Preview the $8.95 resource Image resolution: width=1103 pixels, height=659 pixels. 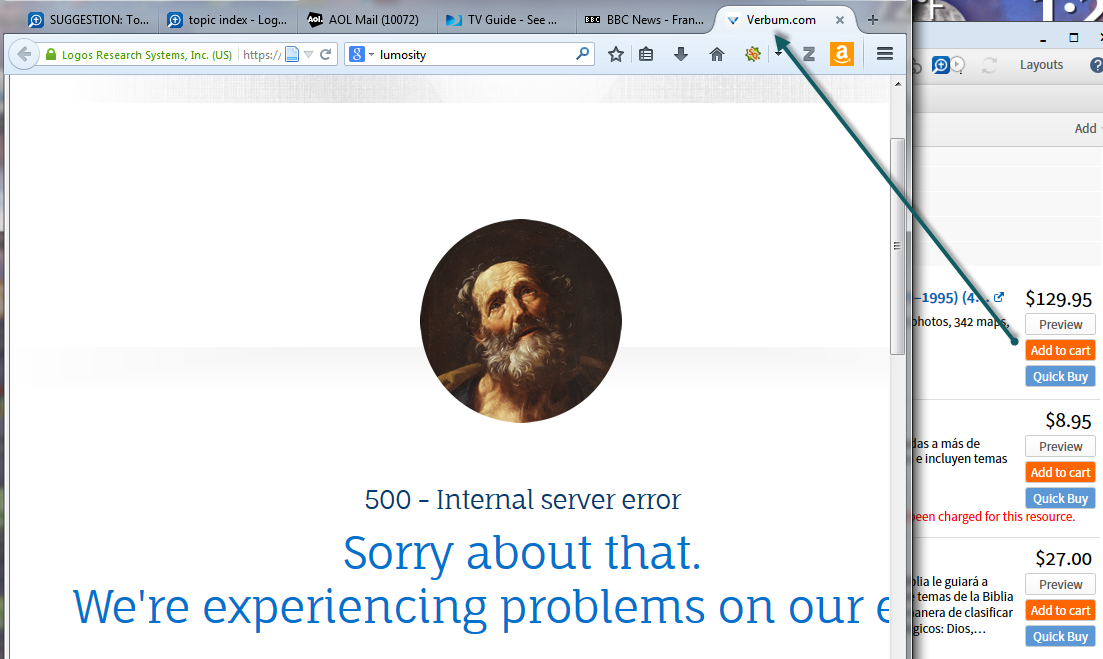1060,446
